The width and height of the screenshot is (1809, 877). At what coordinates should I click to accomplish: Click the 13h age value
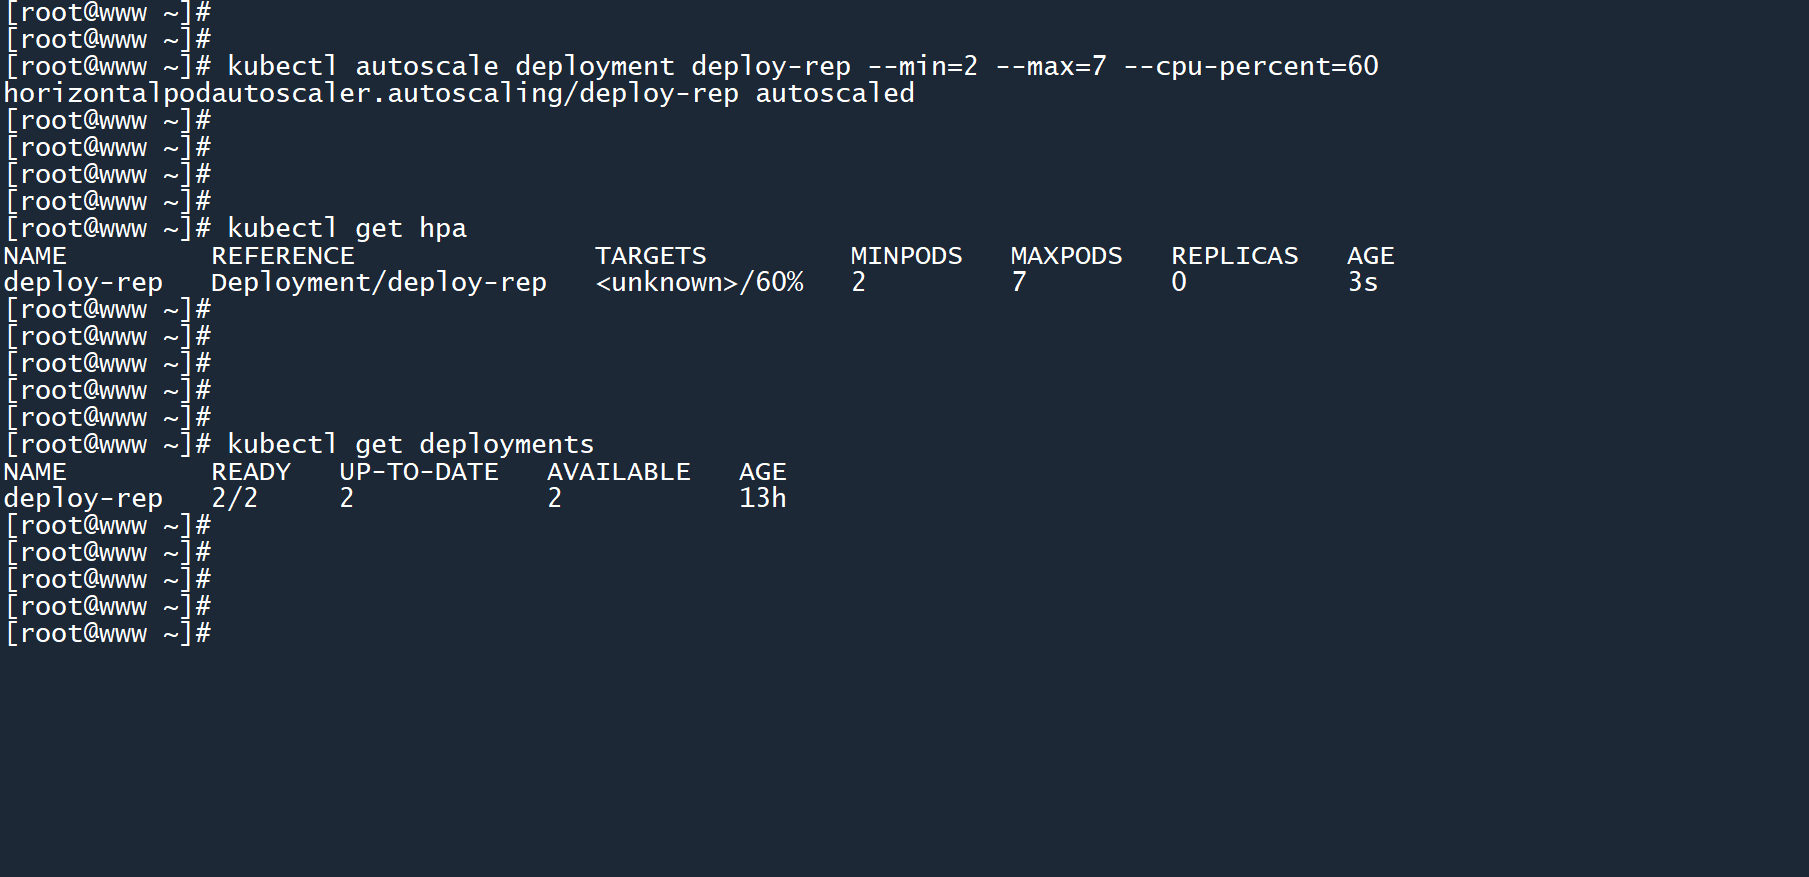[x=762, y=499]
